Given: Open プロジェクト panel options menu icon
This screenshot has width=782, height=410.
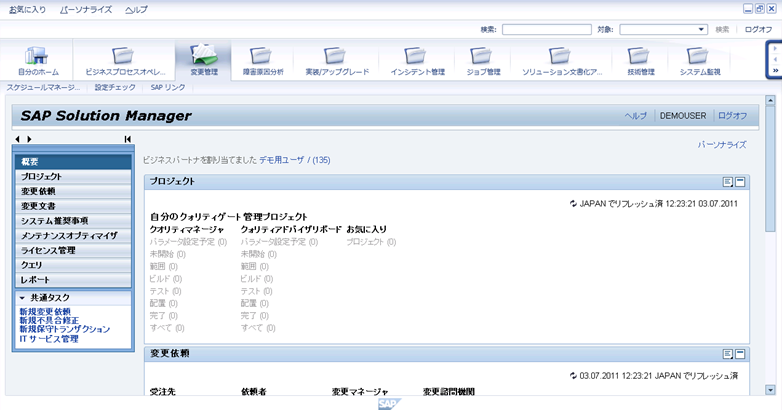Looking at the screenshot, I should pos(728,182).
